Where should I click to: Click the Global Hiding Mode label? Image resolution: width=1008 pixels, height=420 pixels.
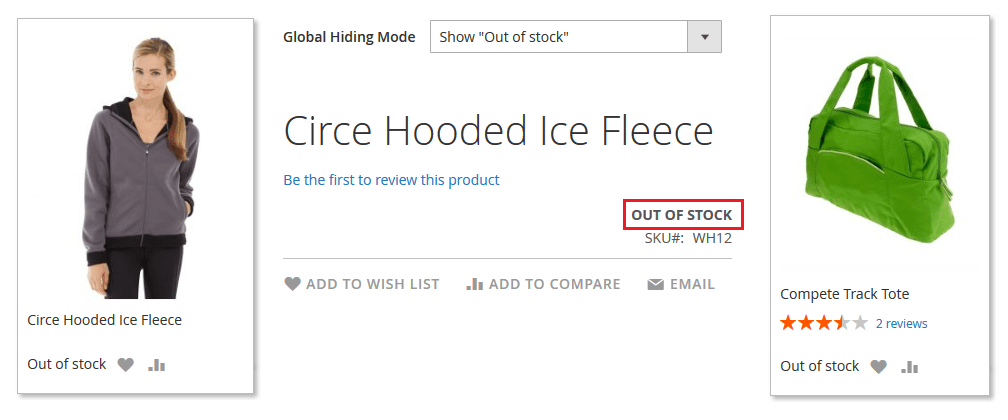coord(349,37)
